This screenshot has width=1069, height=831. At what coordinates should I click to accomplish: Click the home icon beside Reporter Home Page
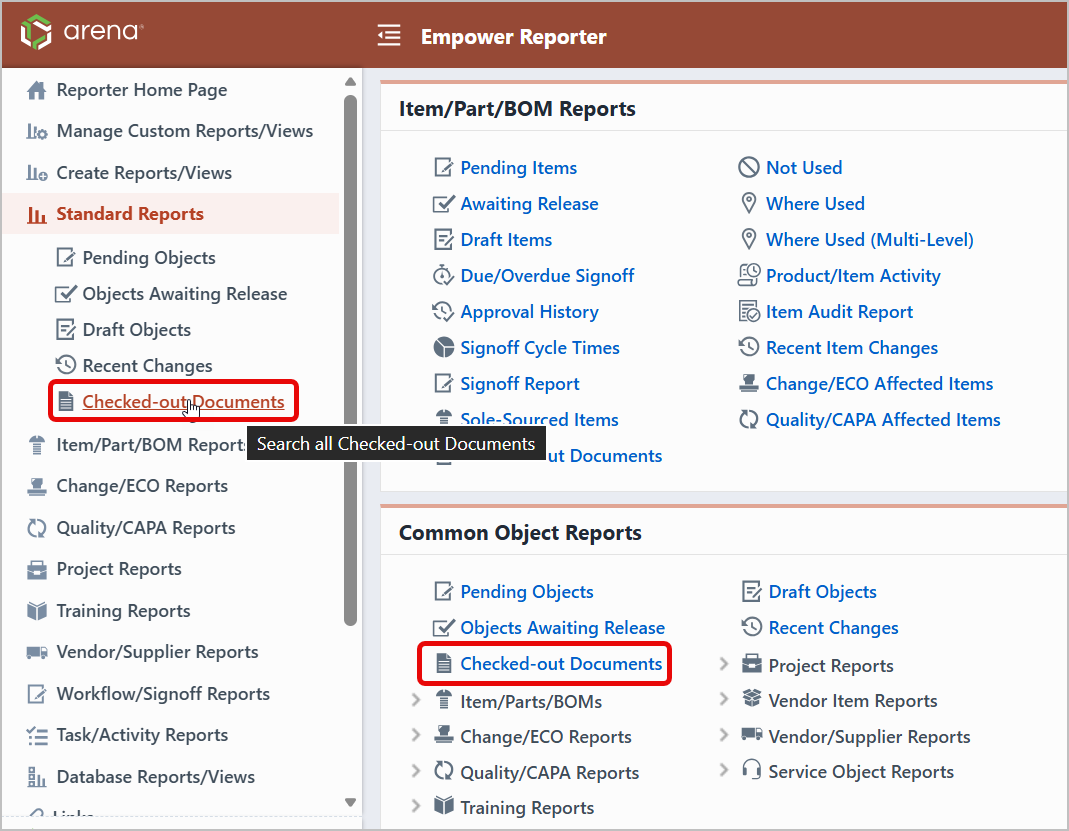37,90
